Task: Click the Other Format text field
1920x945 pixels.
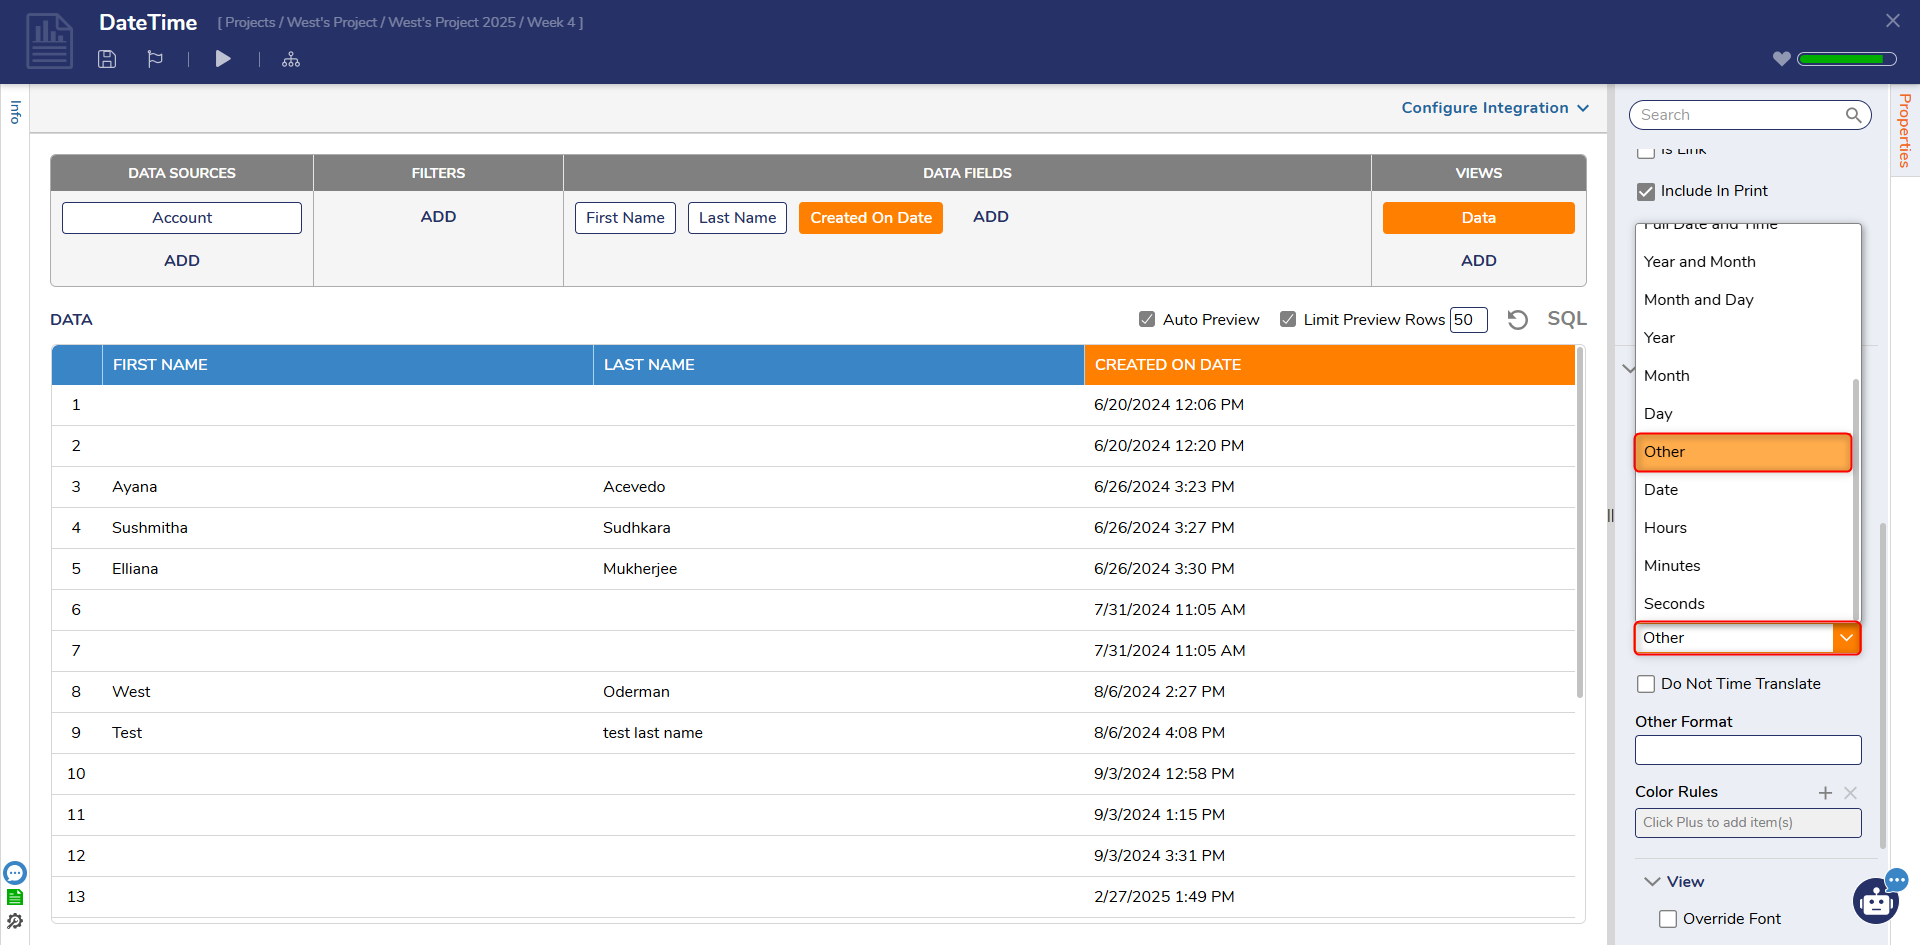Action: (x=1747, y=750)
